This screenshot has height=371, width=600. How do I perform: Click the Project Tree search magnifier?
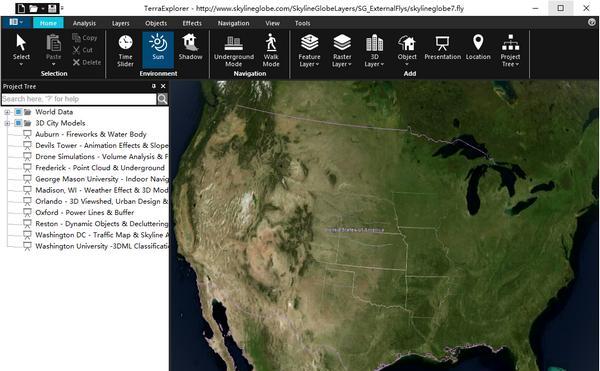point(162,99)
